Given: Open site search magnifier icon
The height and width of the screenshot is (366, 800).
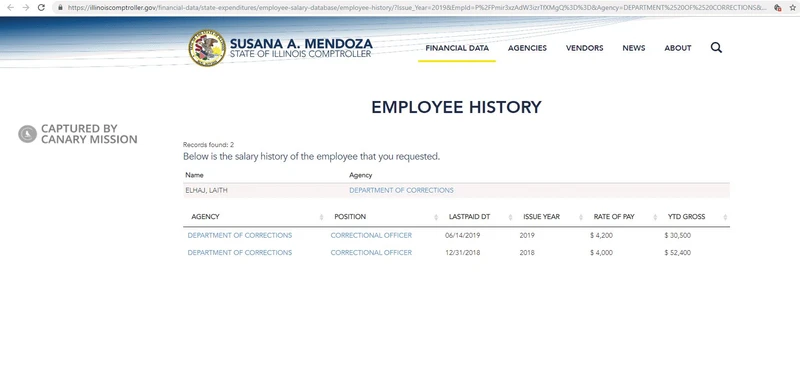Looking at the screenshot, I should coord(716,47).
